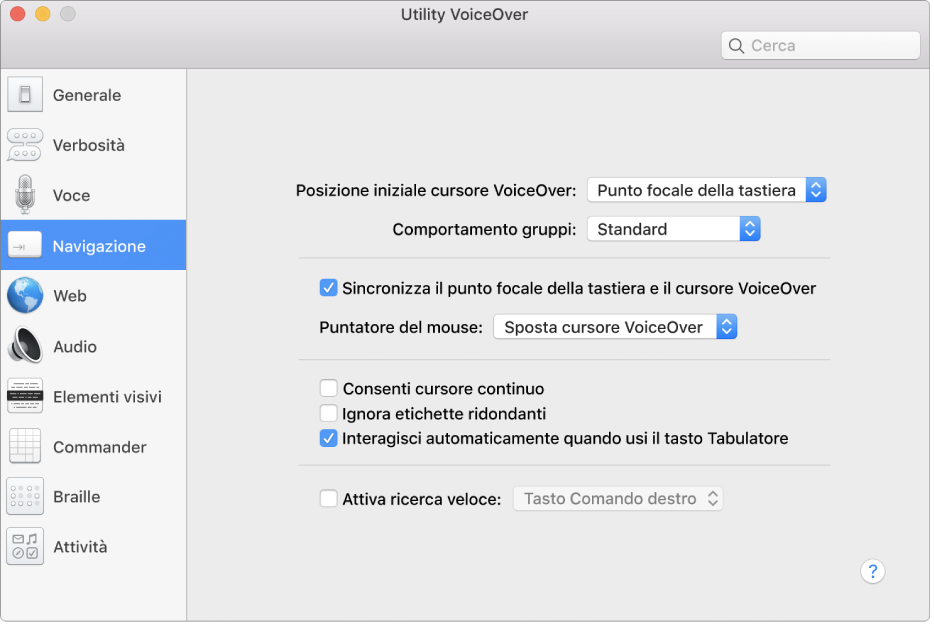Open the Attività pane

click(24, 546)
